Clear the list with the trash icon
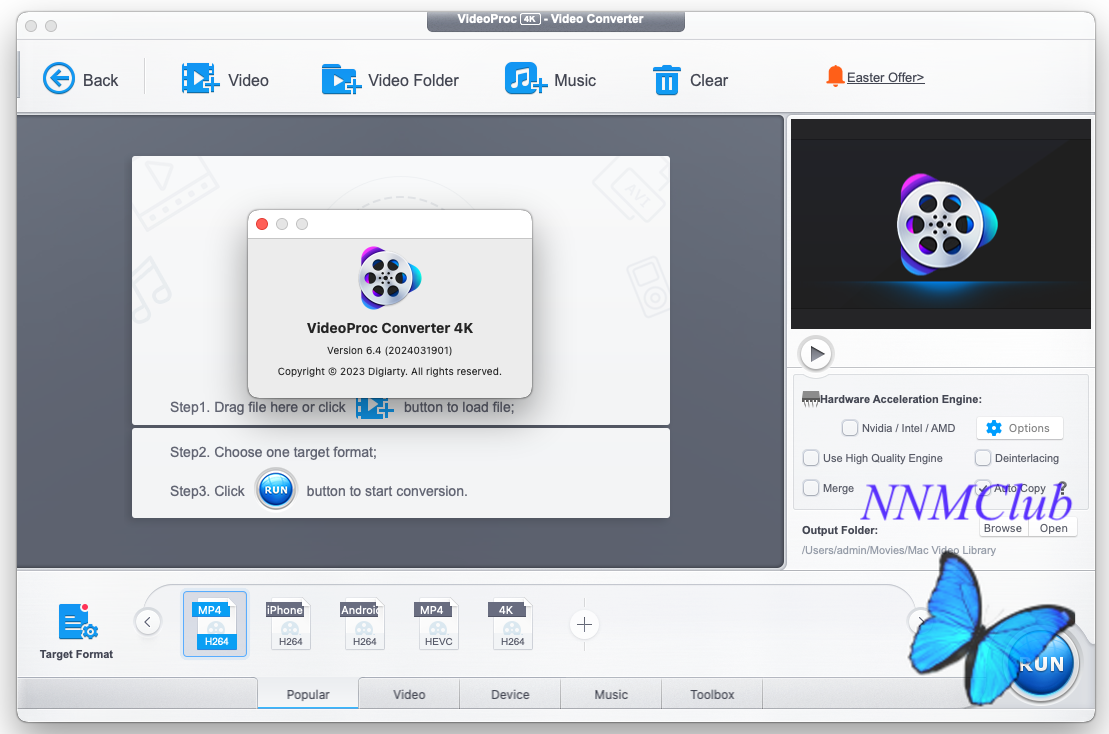This screenshot has width=1109, height=734. click(x=666, y=80)
